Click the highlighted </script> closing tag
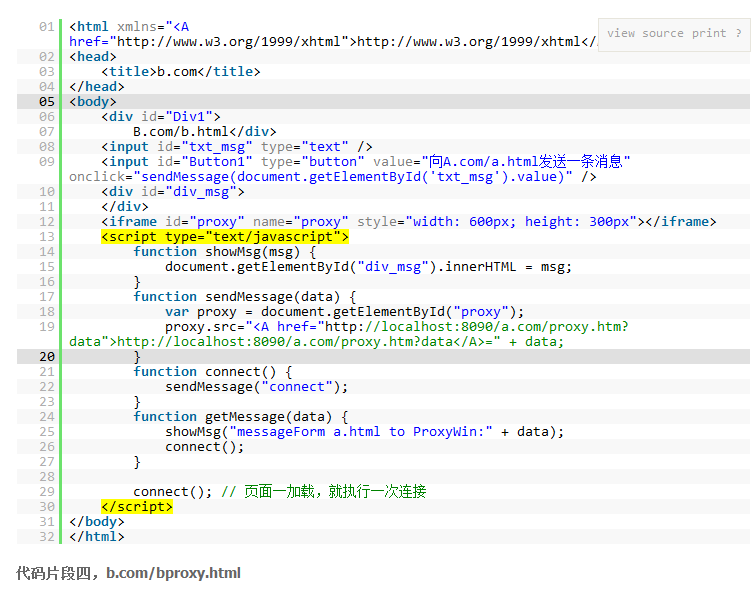 point(137,506)
